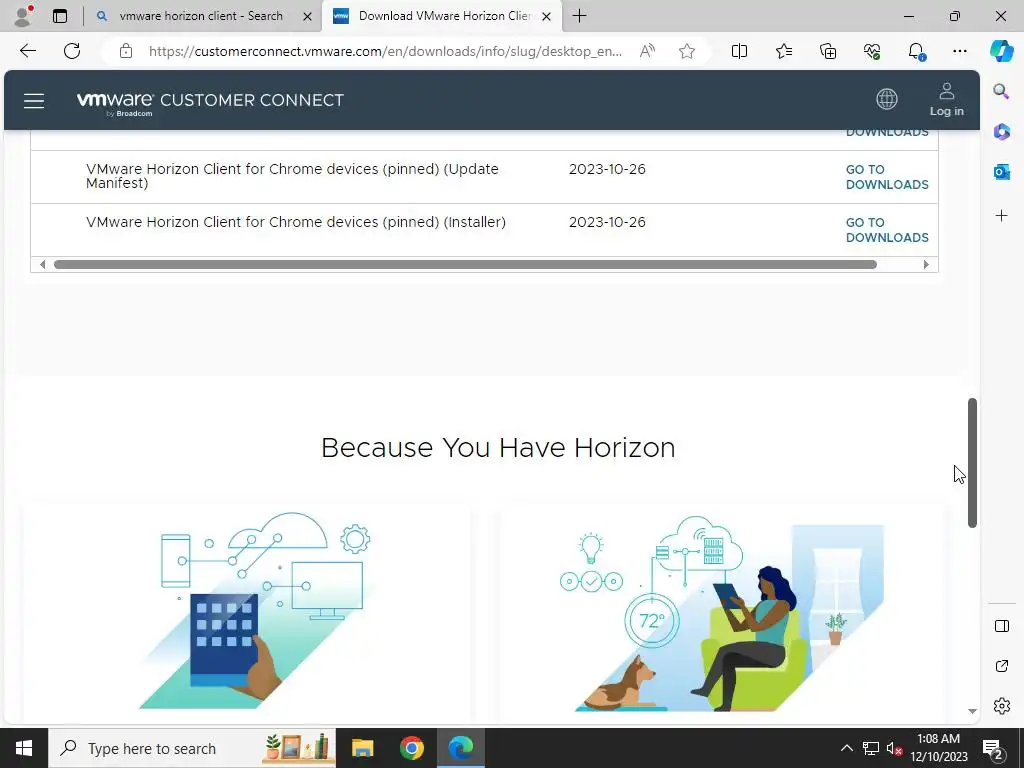Open the taskbar clock and date
The height and width of the screenshot is (768, 1024).
(x=938, y=748)
